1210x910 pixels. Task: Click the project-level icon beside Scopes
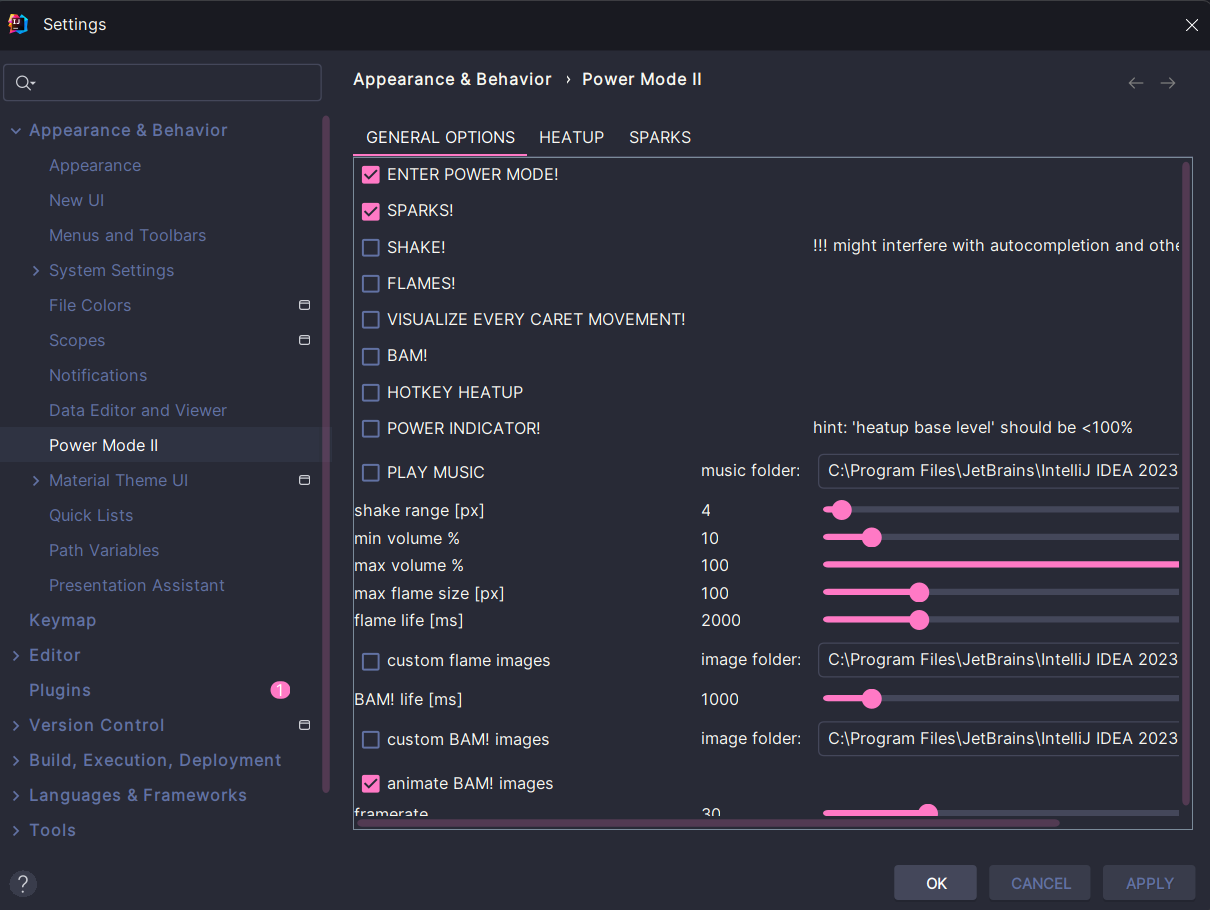click(305, 340)
